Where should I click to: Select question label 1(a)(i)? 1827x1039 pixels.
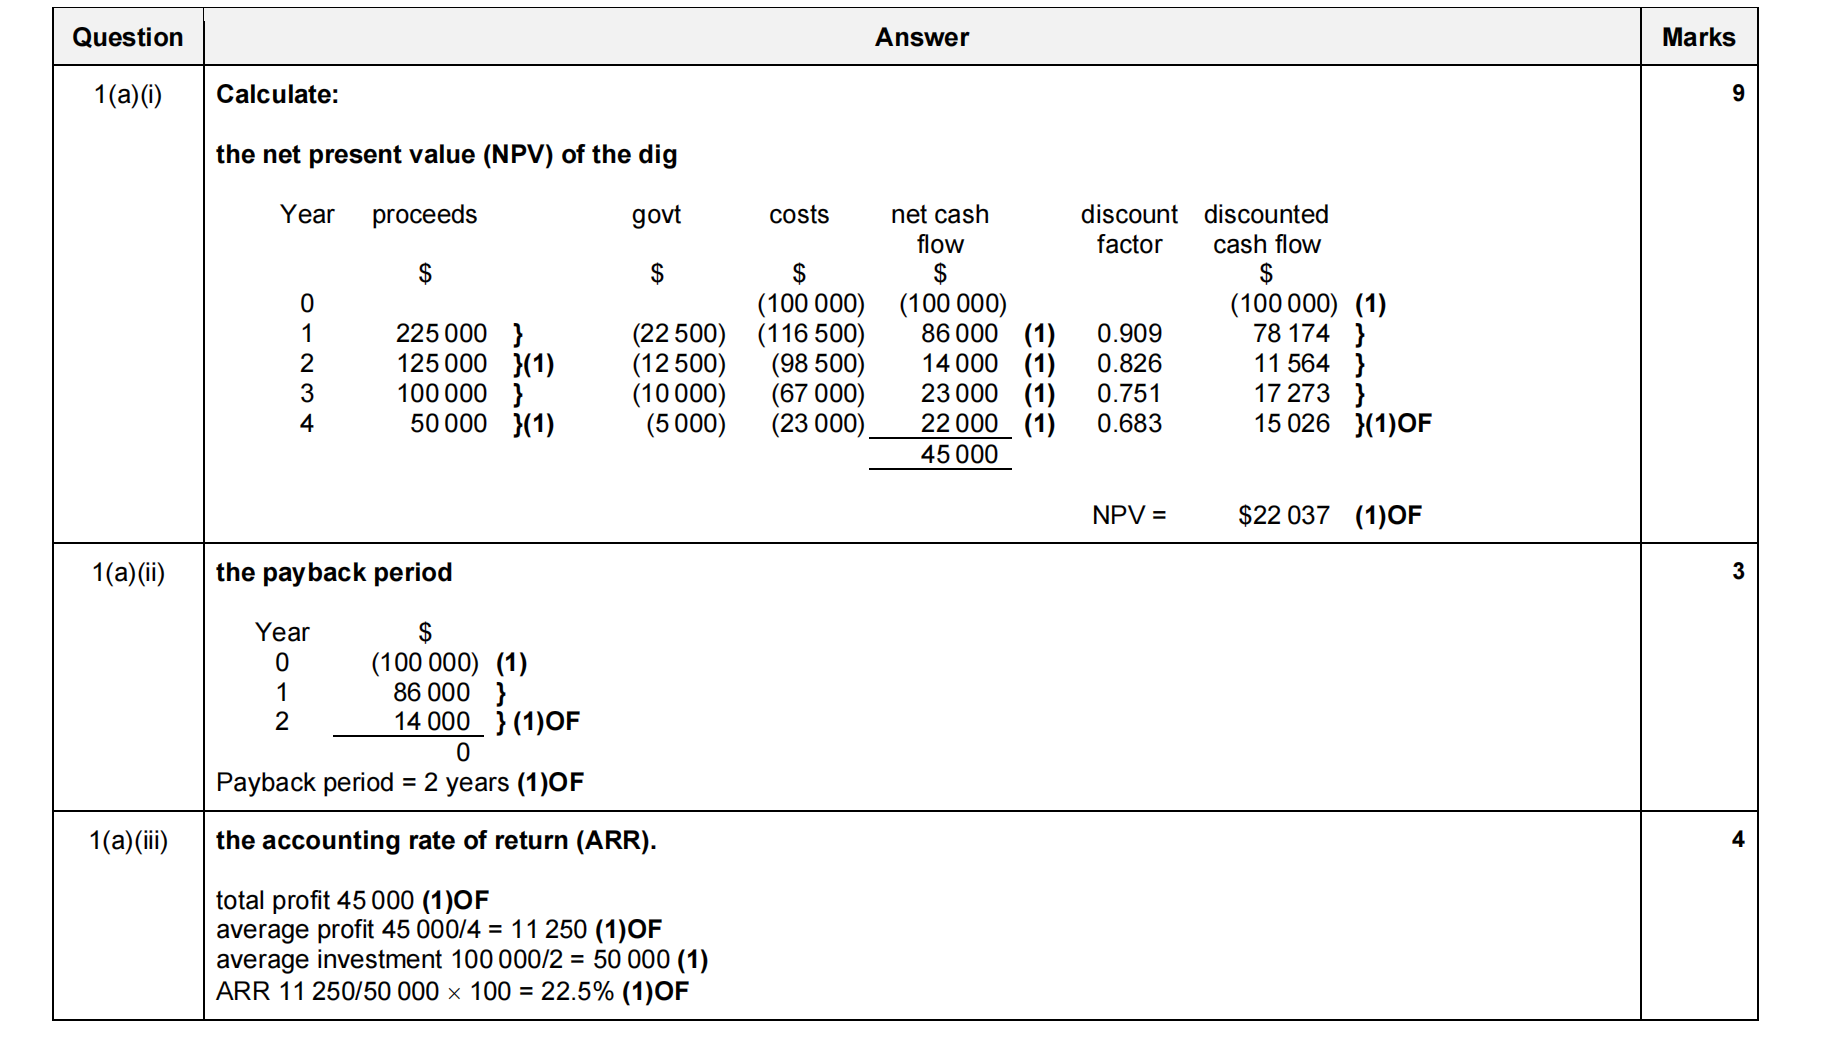click(128, 95)
